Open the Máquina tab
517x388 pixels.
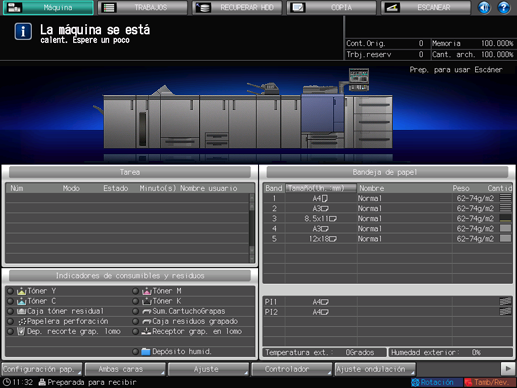click(x=48, y=7)
